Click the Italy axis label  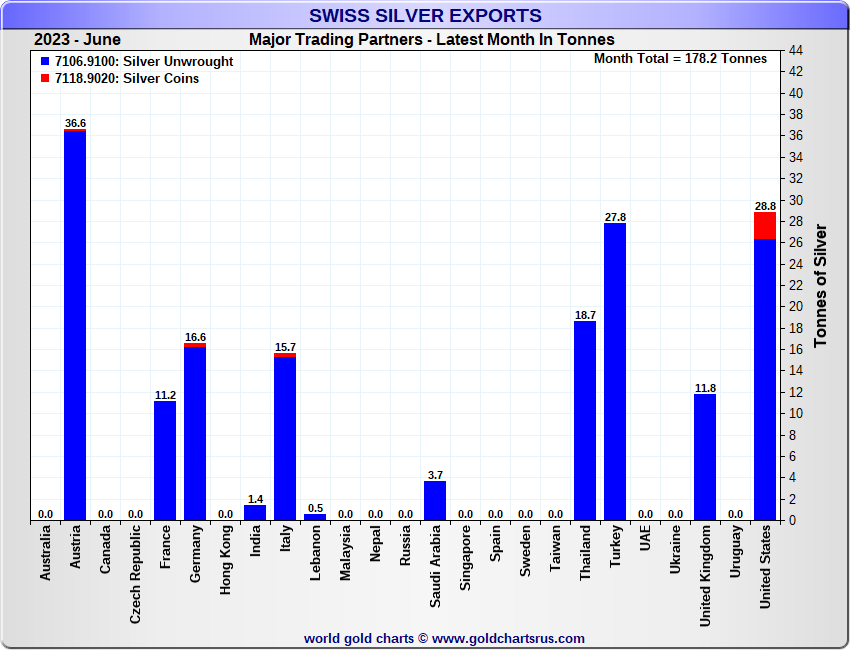click(285, 538)
